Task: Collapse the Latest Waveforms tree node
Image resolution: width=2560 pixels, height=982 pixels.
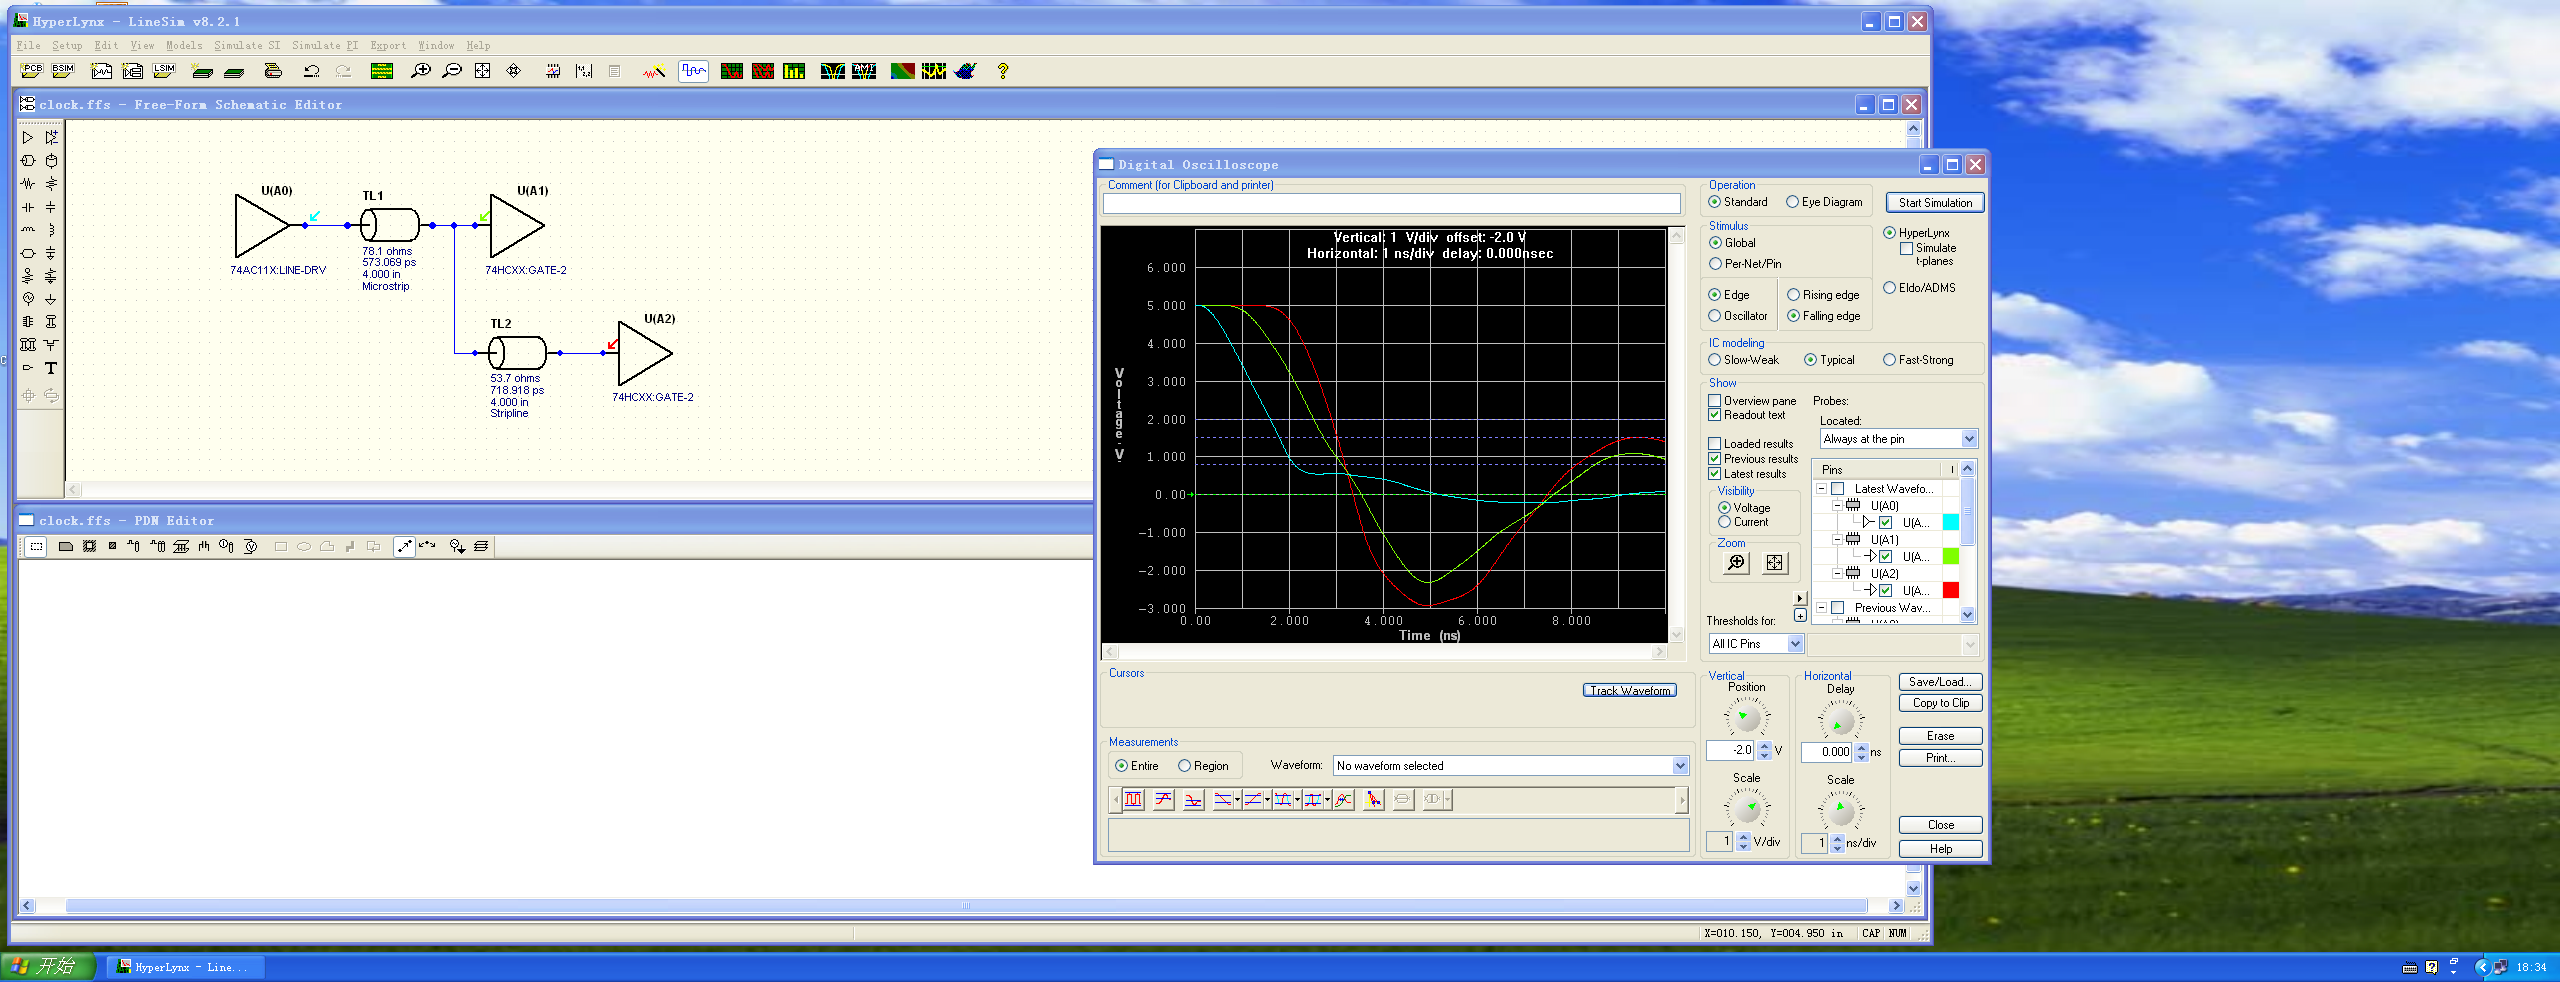Action: [x=1821, y=489]
